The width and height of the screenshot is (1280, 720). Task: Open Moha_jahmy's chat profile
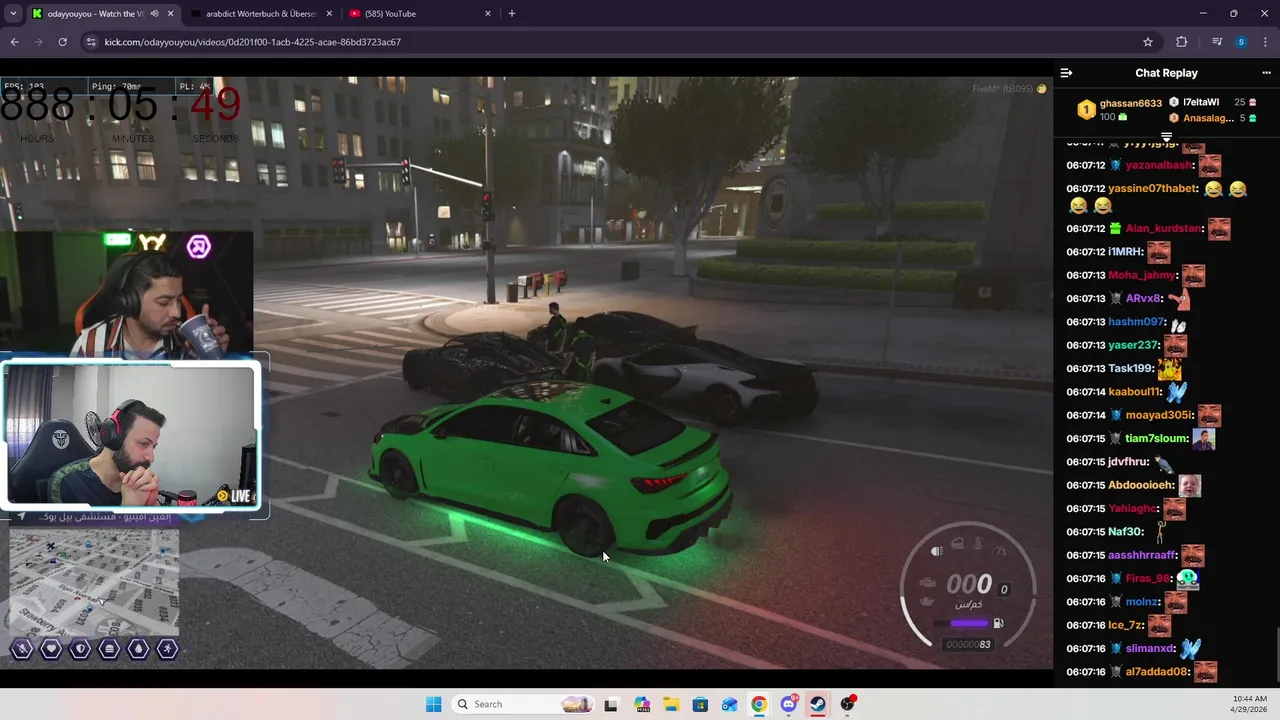coord(1142,275)
